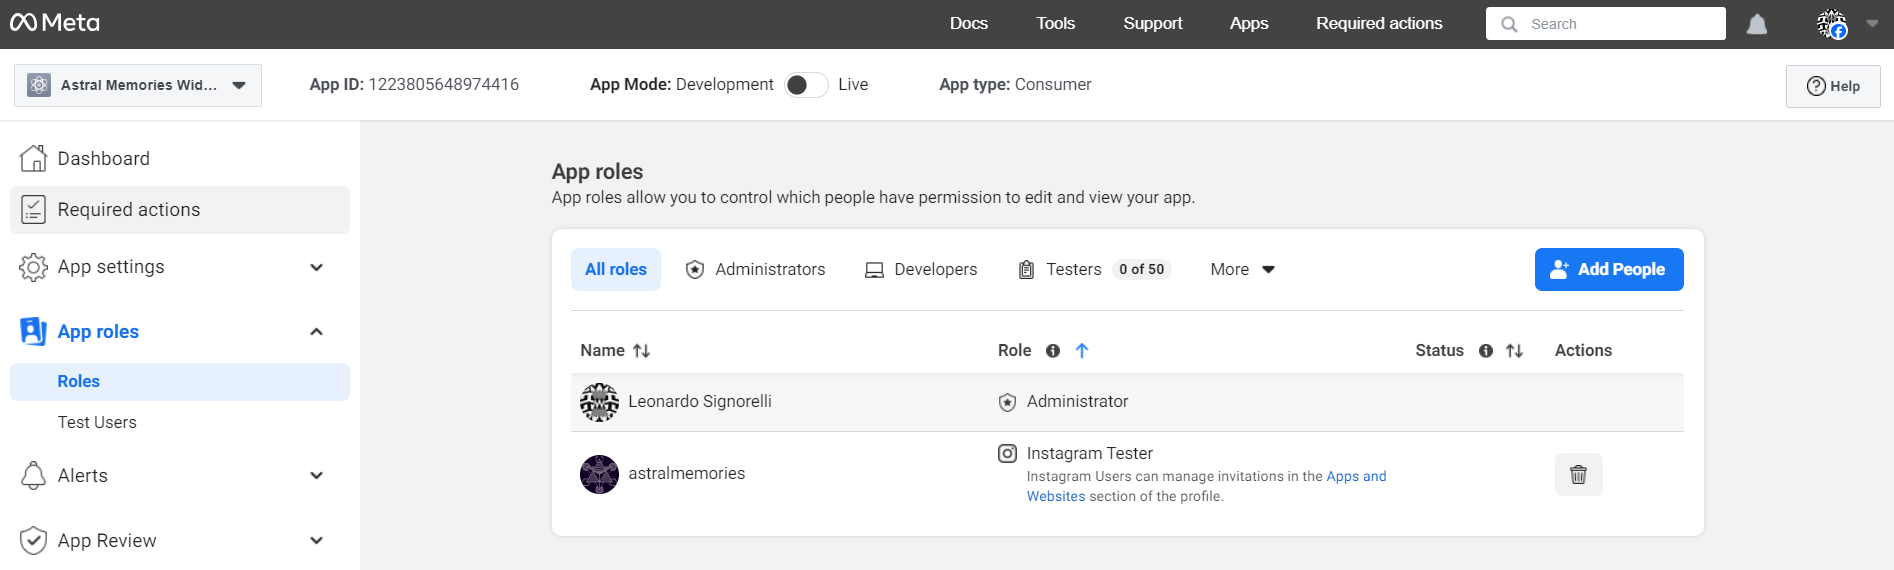This screenshot has height=570, width=1894.
Task: Select the Testers tab
Action: tap(1073, 270)
